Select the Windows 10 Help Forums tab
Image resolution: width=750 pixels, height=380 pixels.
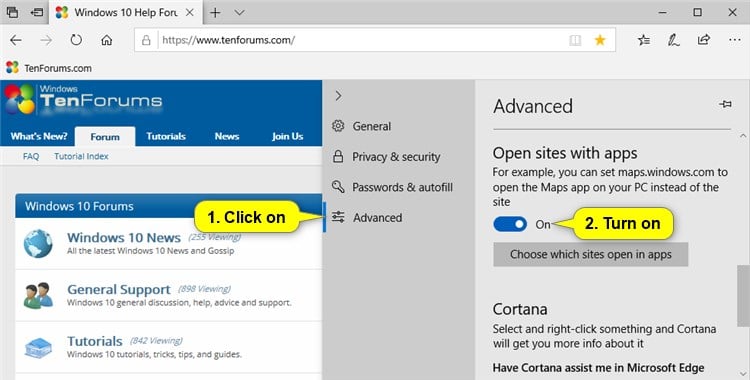pos(126,12)
